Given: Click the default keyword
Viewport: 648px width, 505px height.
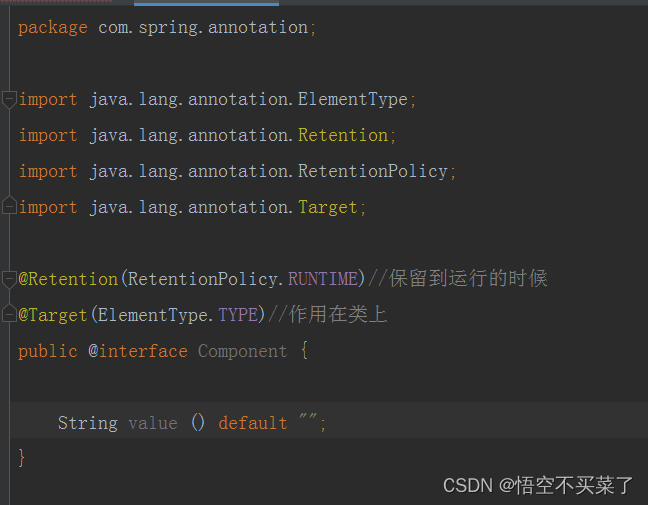Looking at the screenshot, I should [x=253, y=423].
